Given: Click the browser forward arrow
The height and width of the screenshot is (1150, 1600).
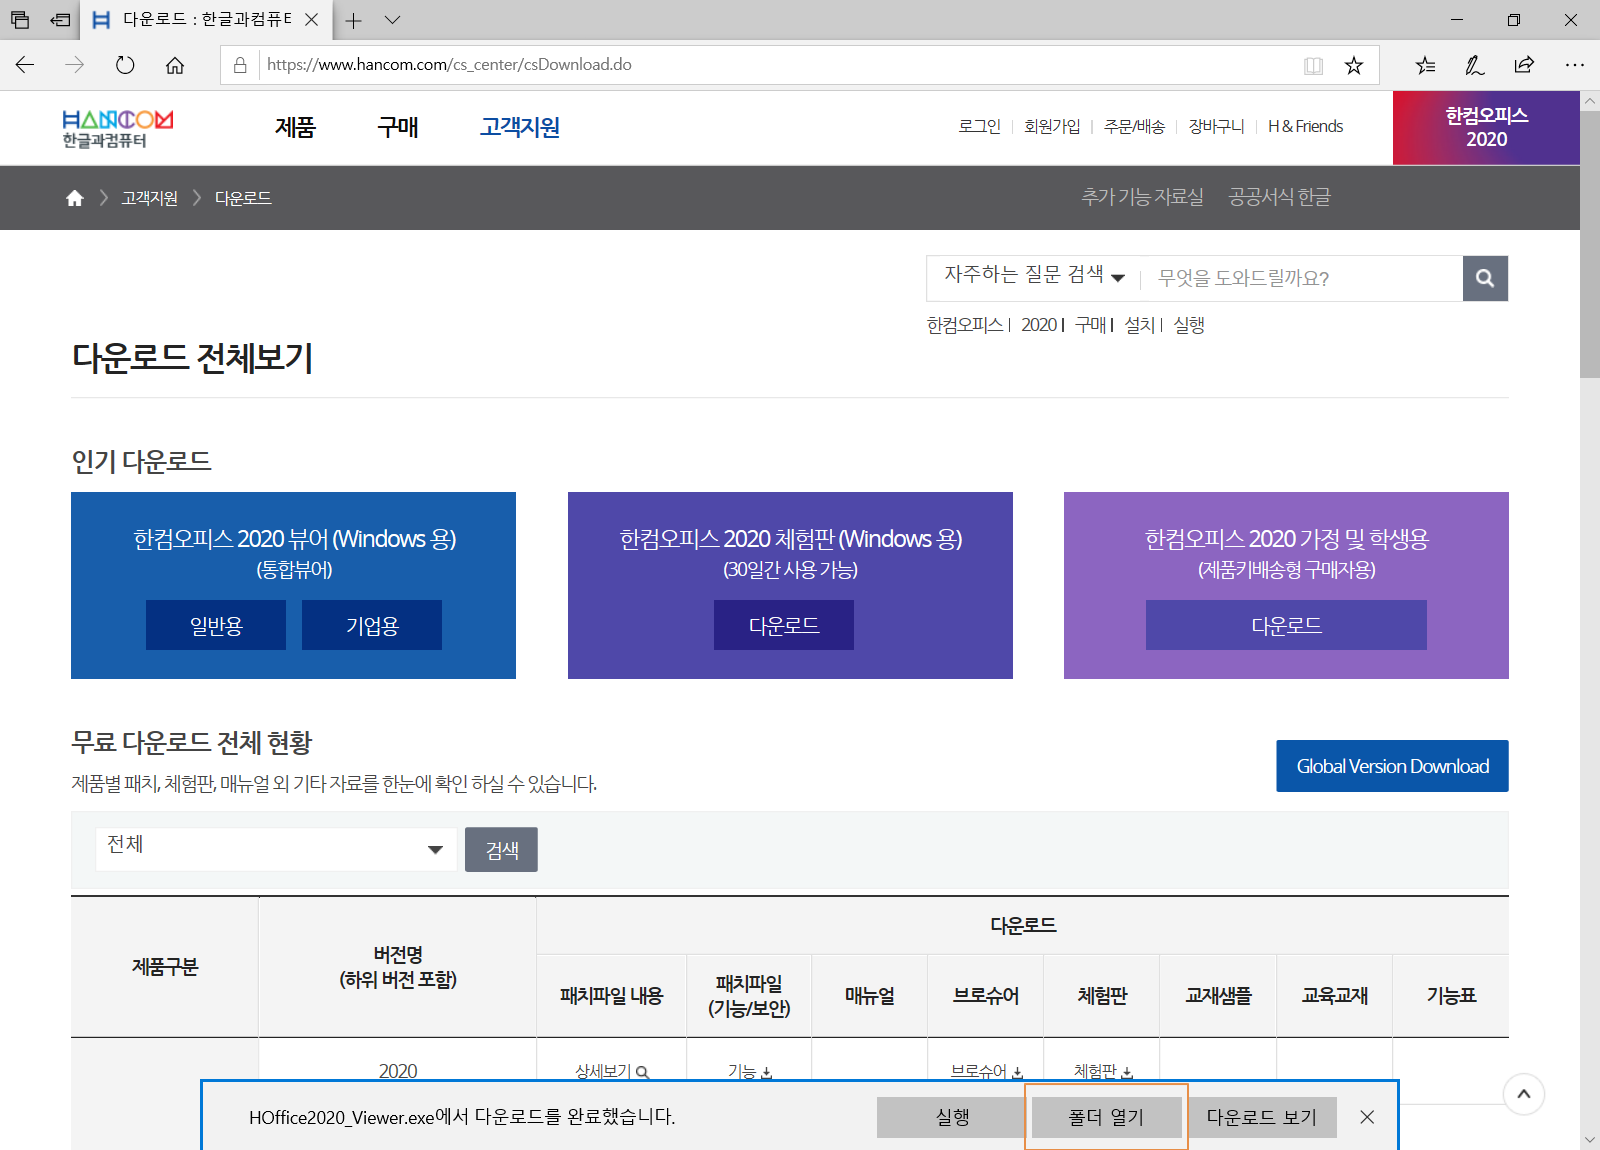Looking at the screenshot, I should [x=75, y=65].
